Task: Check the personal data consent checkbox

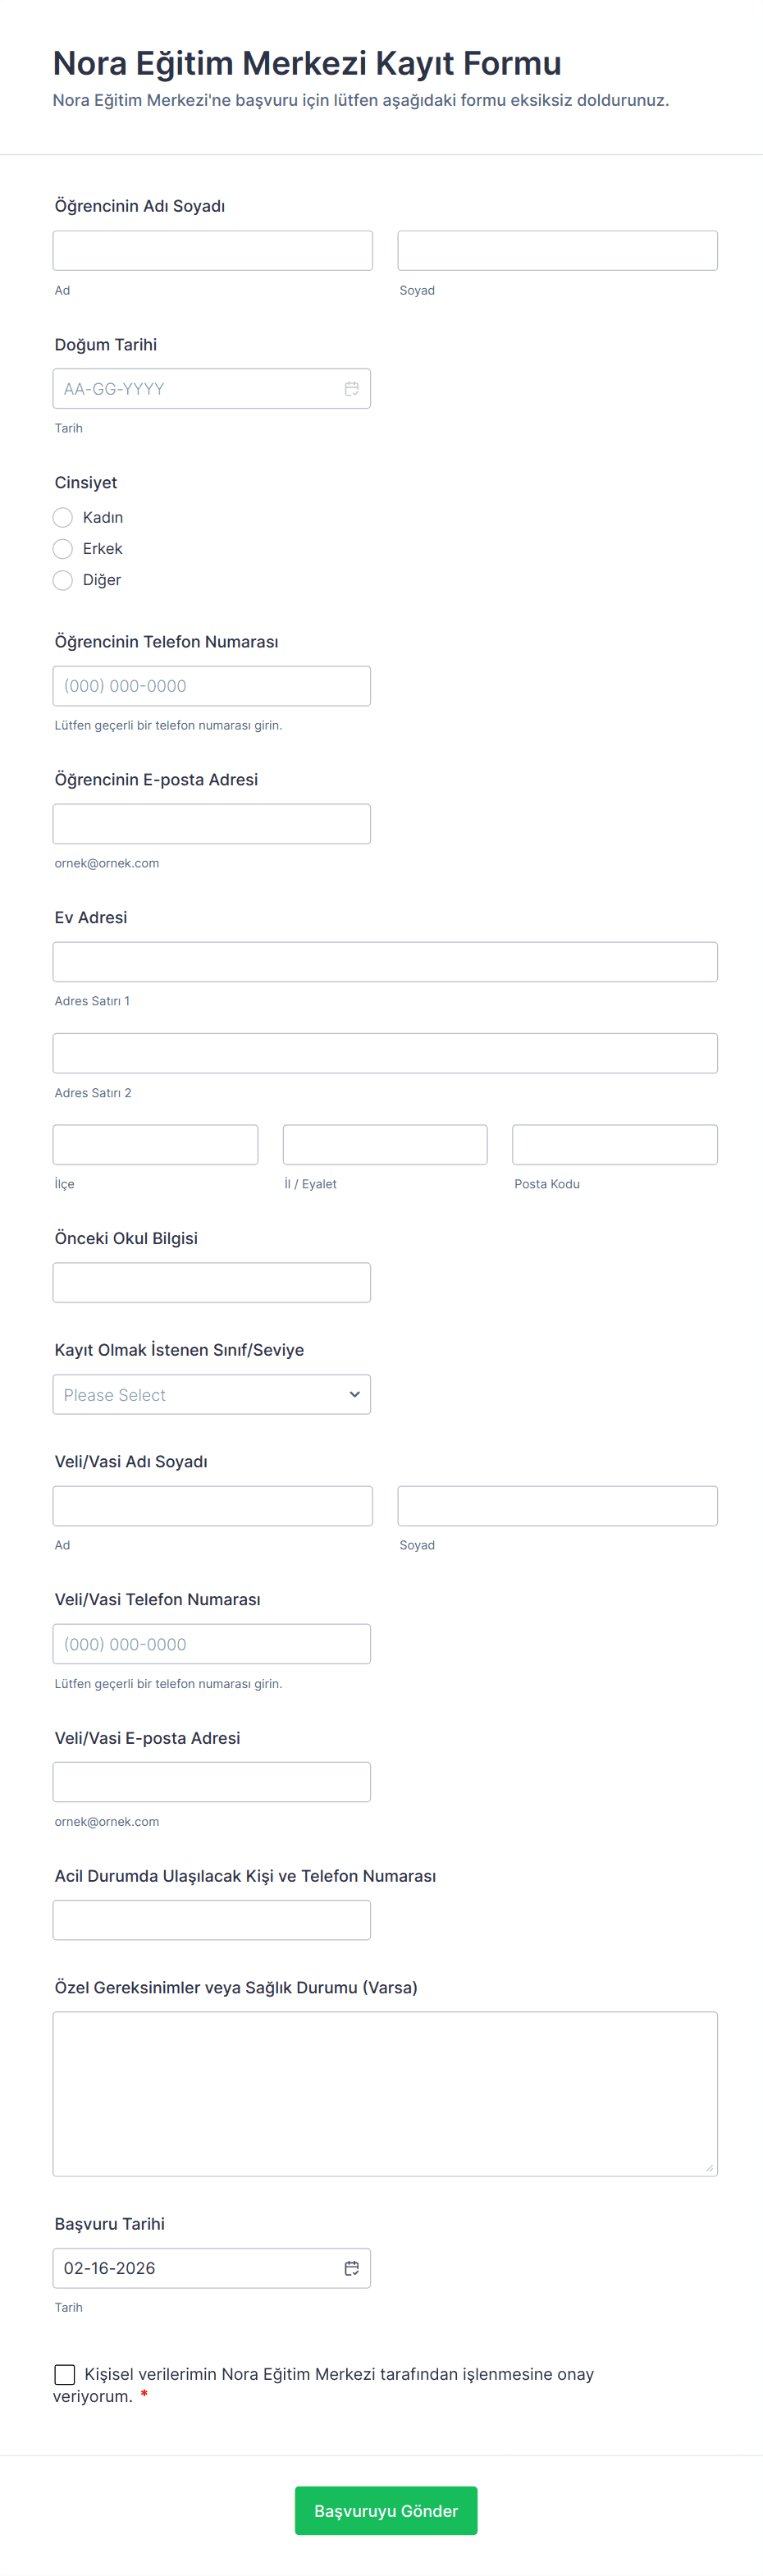Action: pos(65,2374)
